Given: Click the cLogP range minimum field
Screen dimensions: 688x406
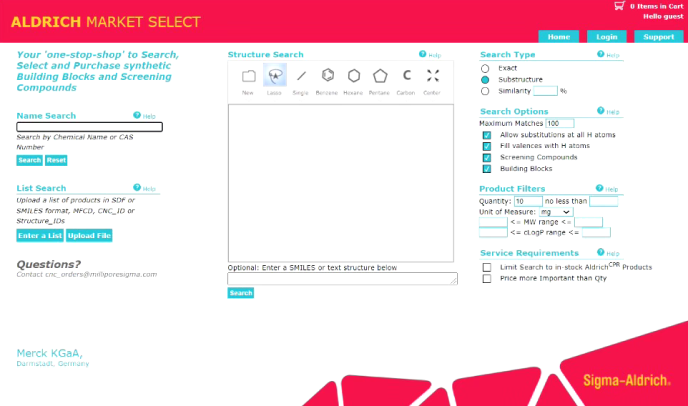Looking at the screenshot, I should (x=493, y=232).
